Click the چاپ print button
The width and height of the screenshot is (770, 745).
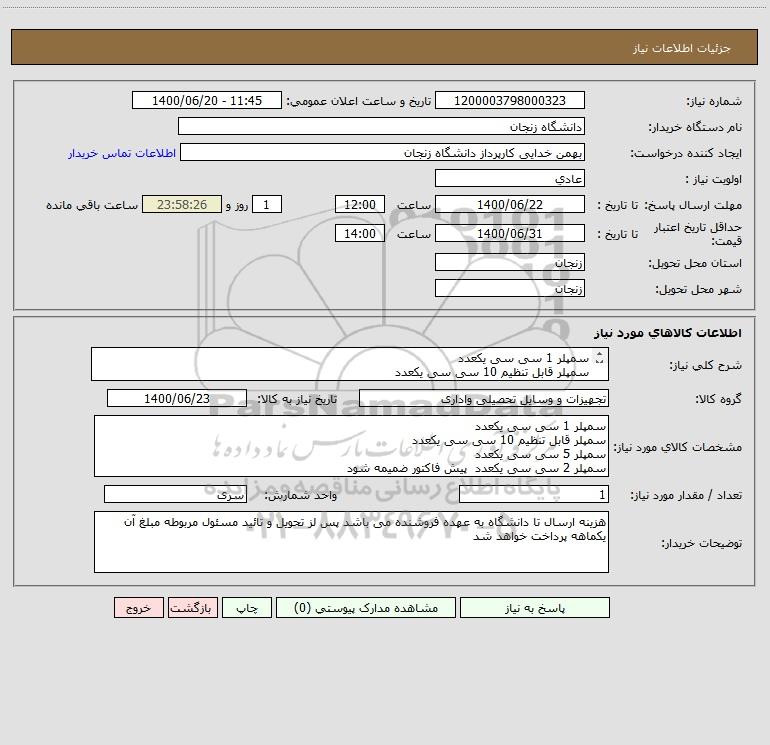[x=247, y=608]
